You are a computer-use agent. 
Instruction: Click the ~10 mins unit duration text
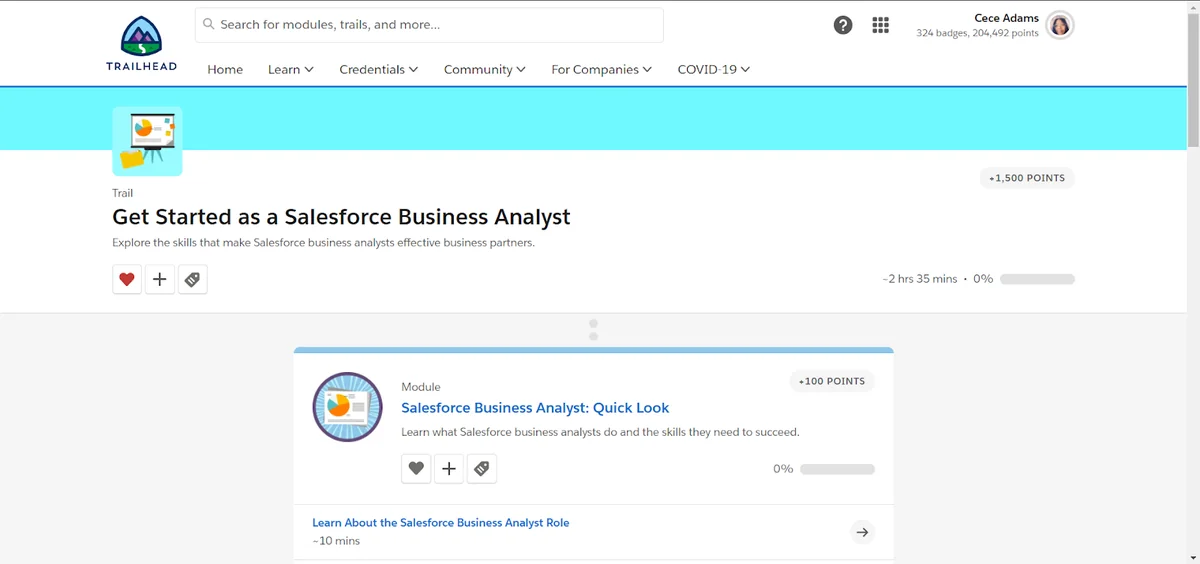[x=336, y=541]
